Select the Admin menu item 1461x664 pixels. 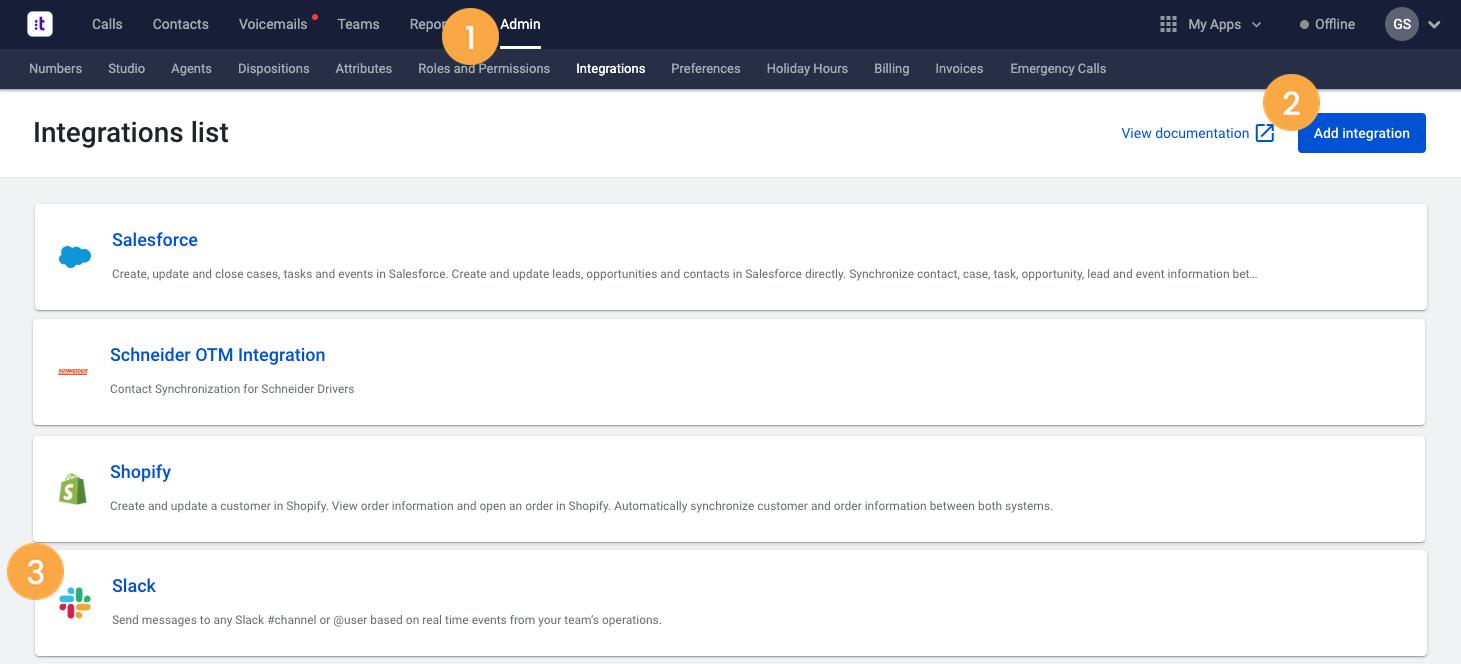521,24
